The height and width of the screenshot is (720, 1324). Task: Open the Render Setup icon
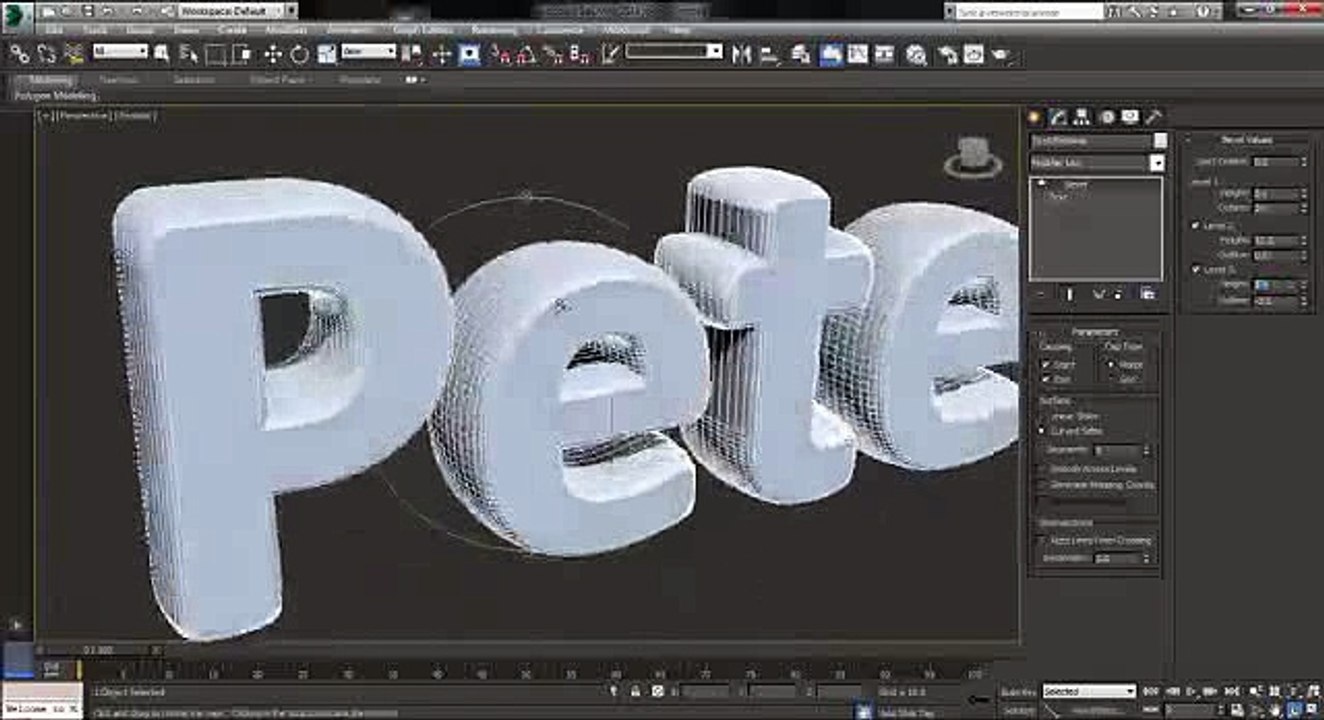point(947,54)
